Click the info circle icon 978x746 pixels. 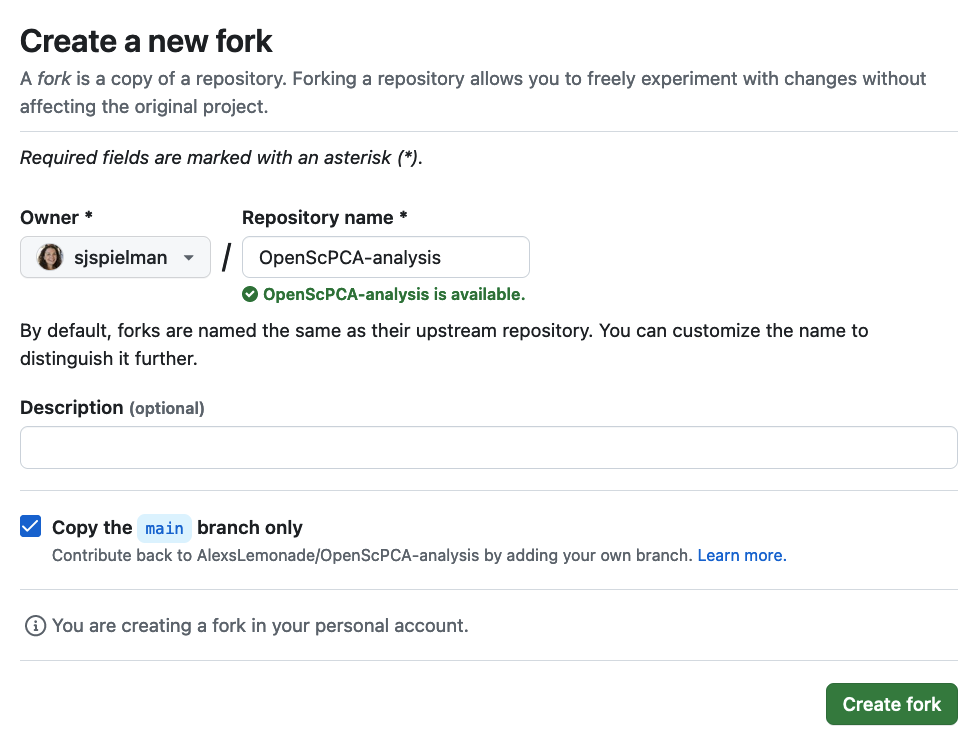tap(35, 626)
